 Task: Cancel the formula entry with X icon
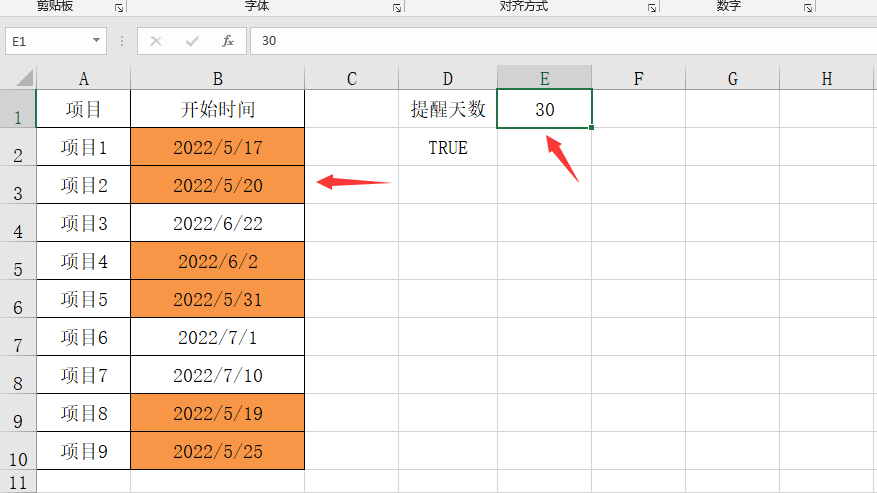click(x=156, y=41)
